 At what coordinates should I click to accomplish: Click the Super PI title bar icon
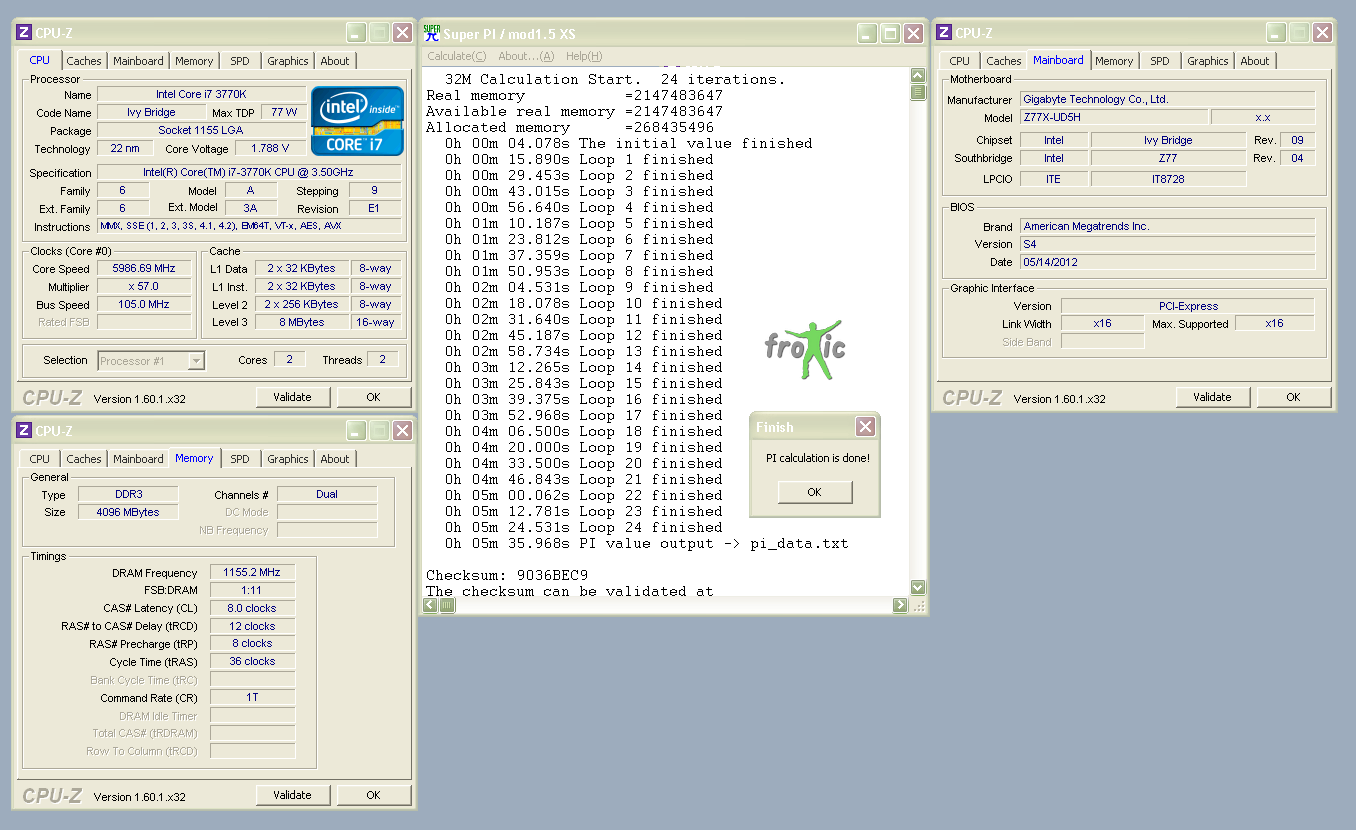433,33
